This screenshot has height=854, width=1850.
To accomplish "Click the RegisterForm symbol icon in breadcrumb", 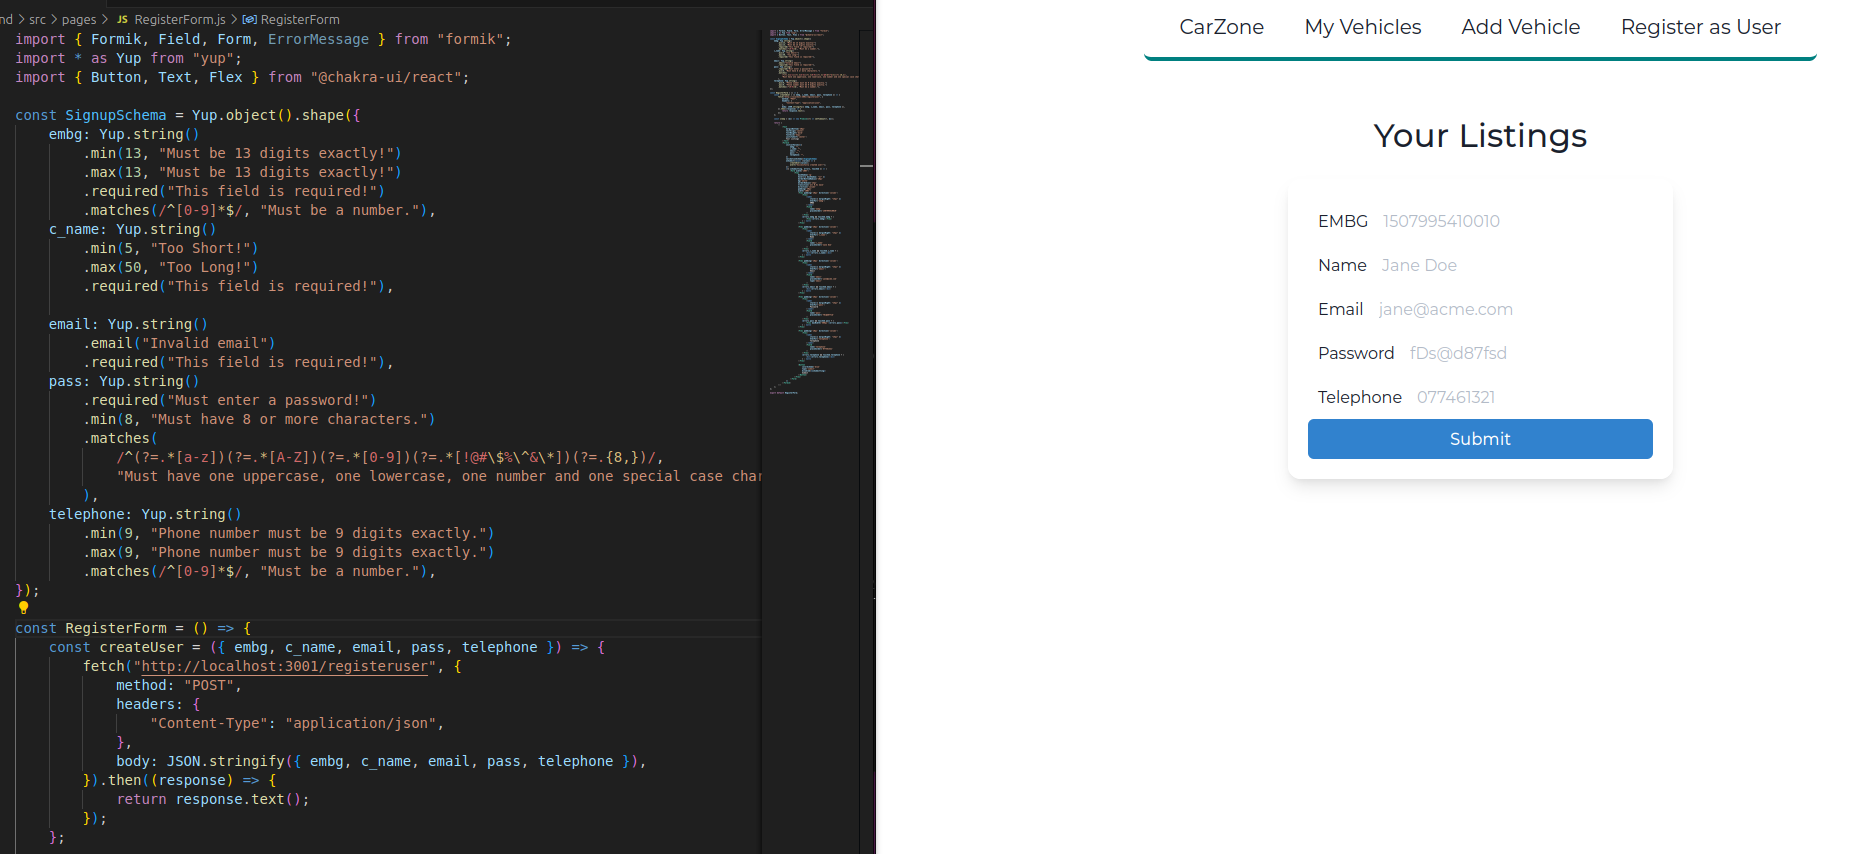I will tap(249, 19).
